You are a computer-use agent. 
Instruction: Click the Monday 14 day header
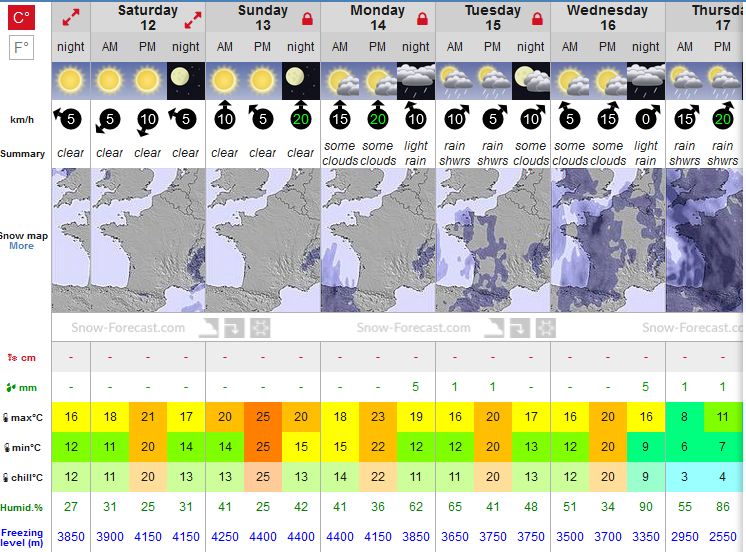click(x=378, y=18)
